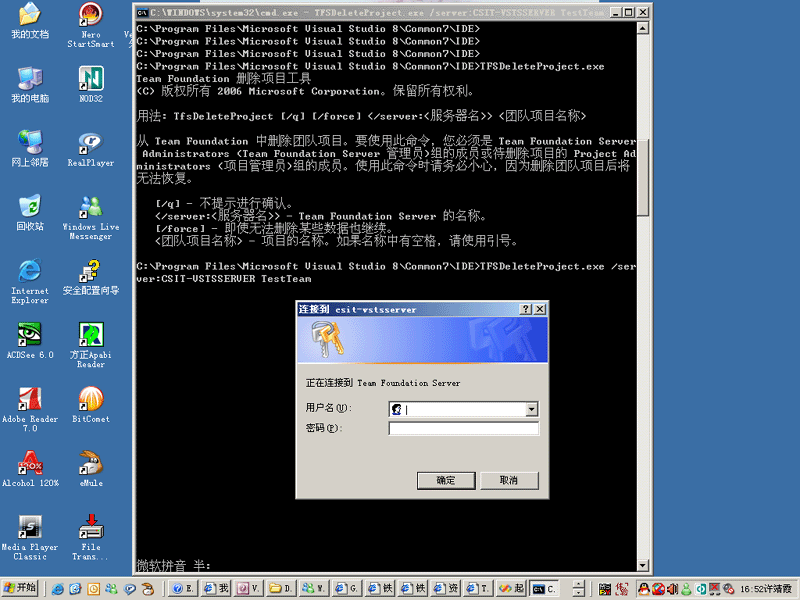Viewport: 800px width, 600px height.
Task: Launch Windows Live Messenger desktop shortcut
Action: (x=91, y=217)
